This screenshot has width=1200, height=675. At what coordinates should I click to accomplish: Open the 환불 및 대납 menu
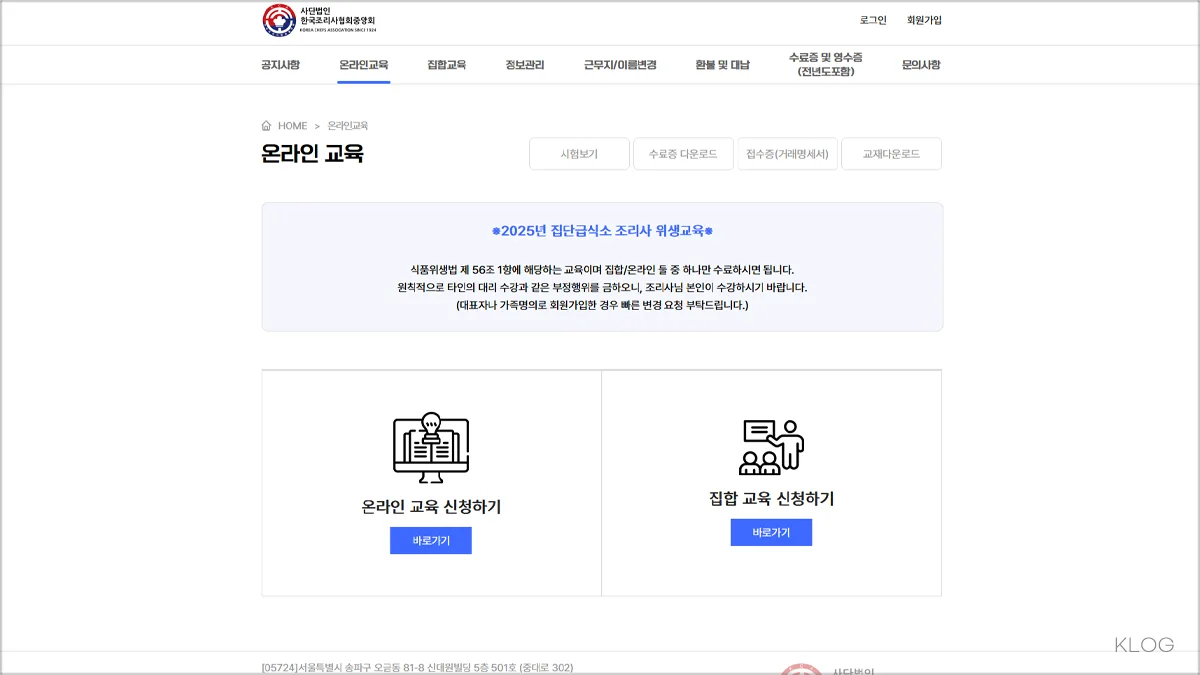pos(720,63)
